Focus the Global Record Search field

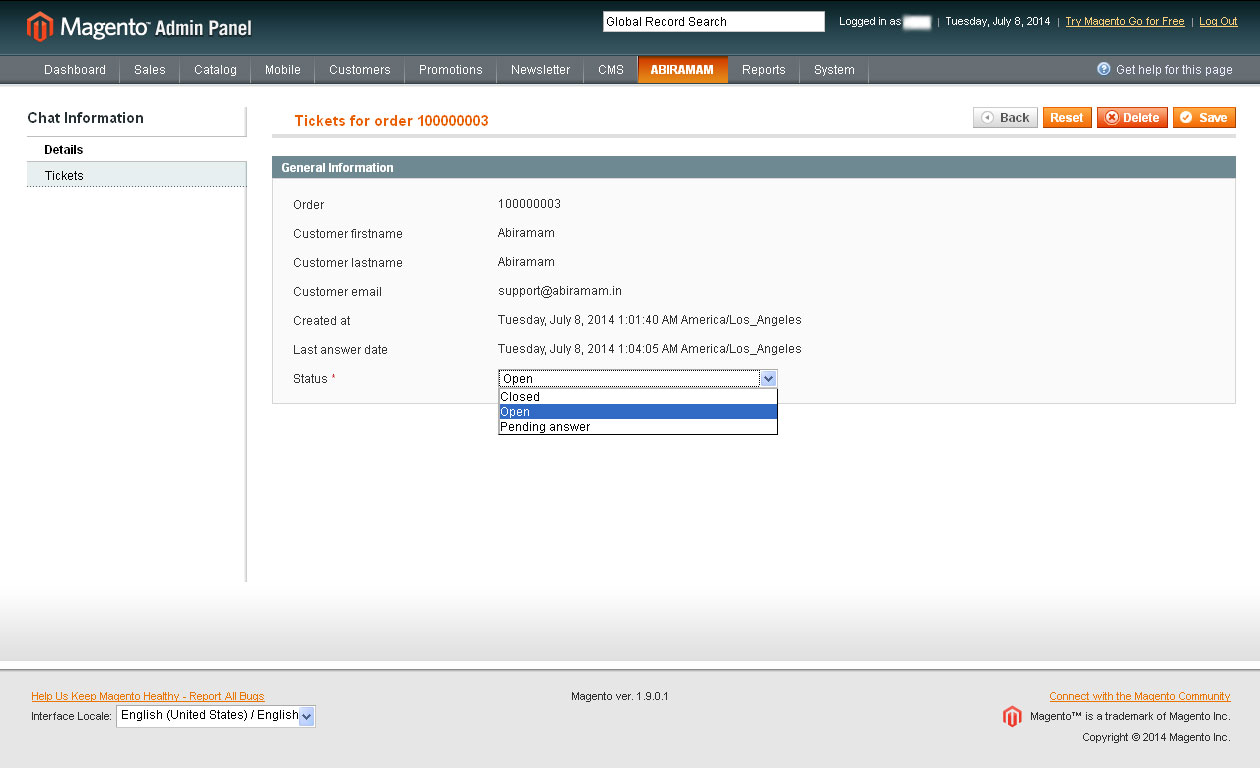point(714,21)
